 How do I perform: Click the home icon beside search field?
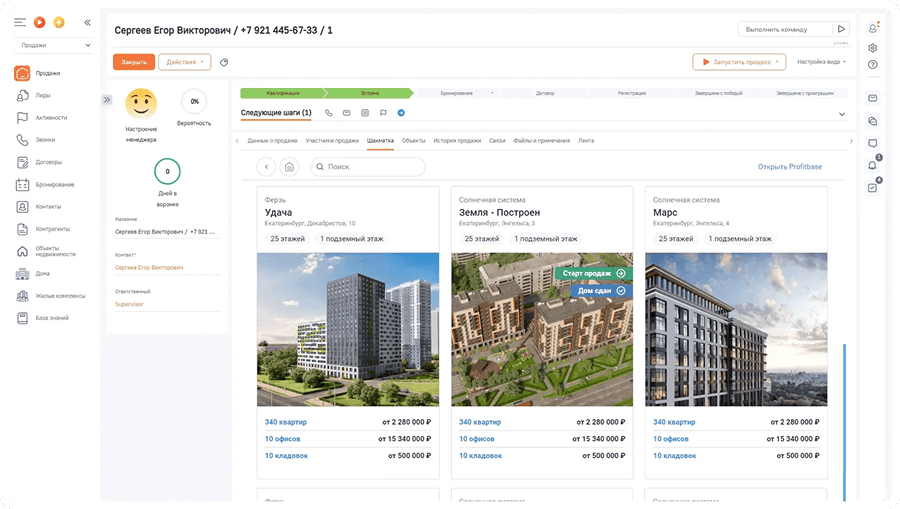[289, 167]
